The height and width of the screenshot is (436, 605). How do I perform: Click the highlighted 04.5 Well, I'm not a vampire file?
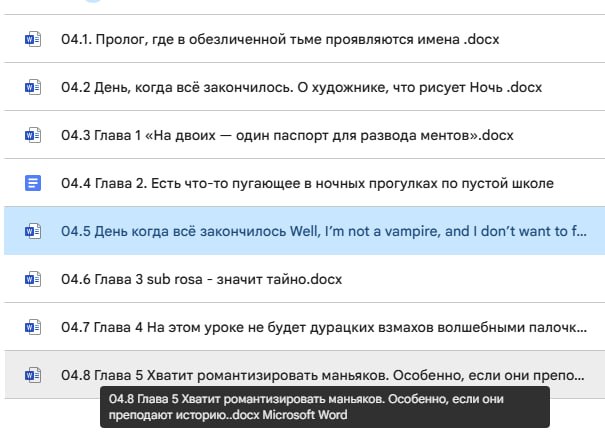[x=324, y=231]
